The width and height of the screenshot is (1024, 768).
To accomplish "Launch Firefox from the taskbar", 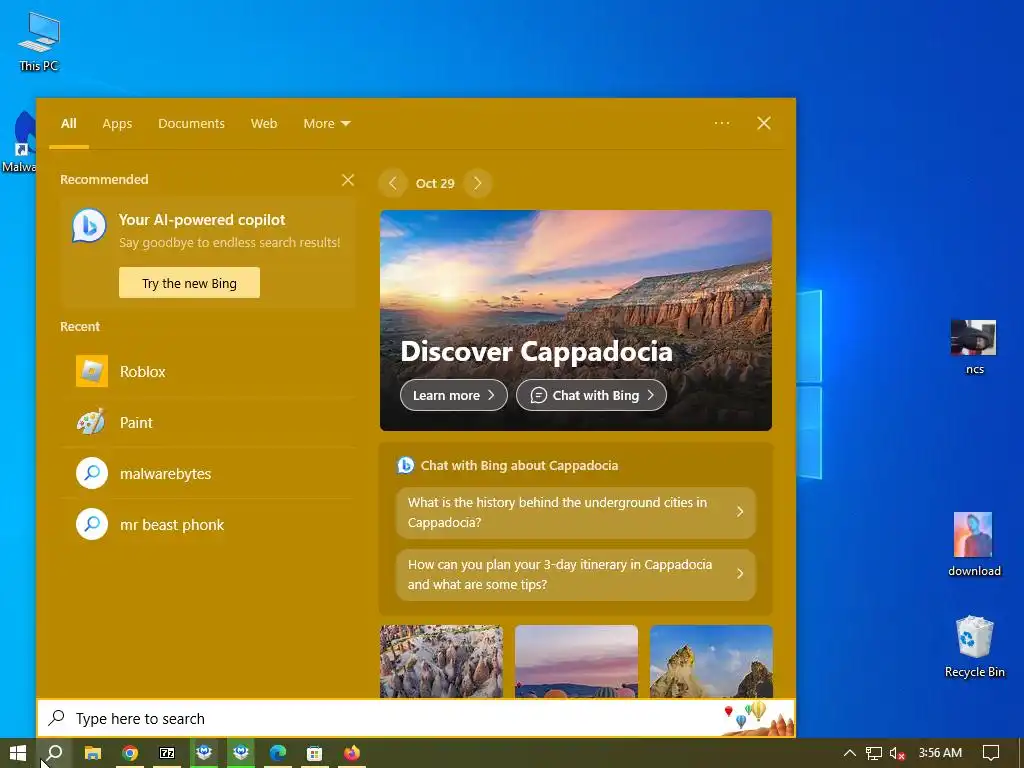I will (x=351, y=753).
